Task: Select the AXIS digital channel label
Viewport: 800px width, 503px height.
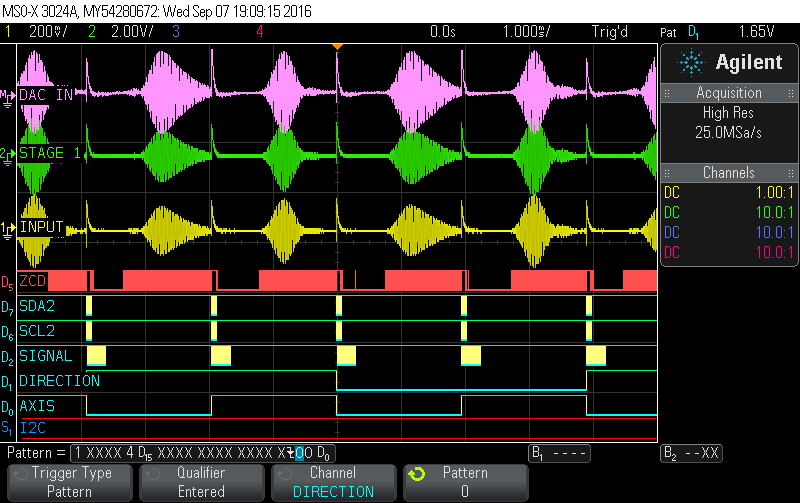Action: point(37,406)
